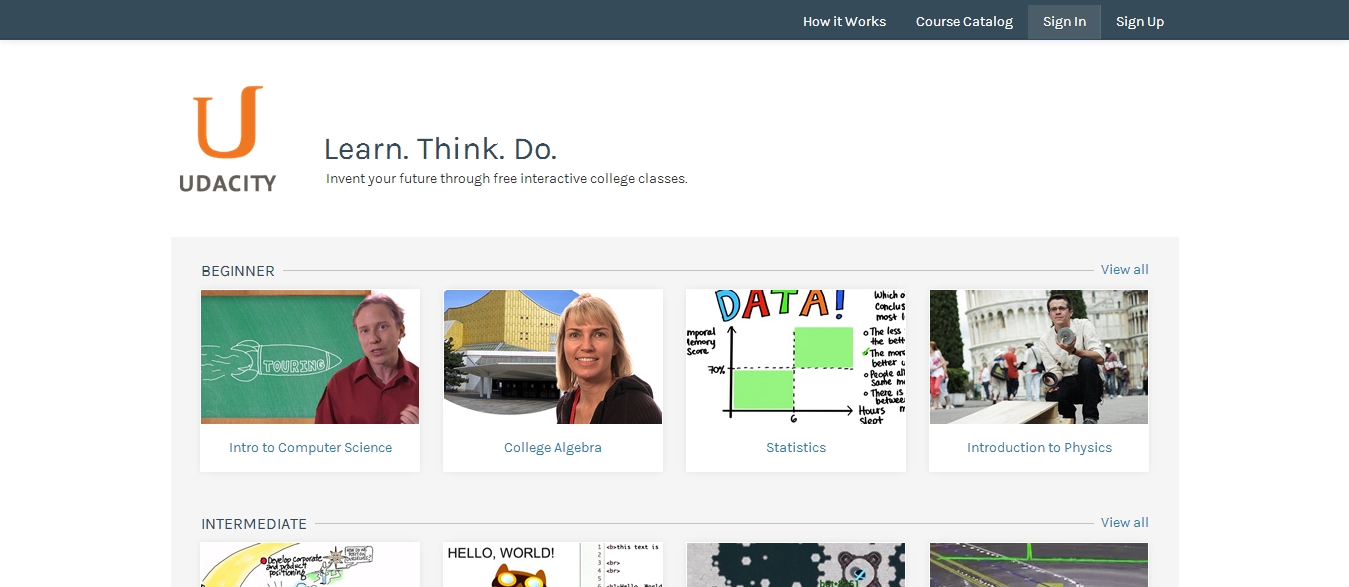1349x587 pixels.
Task: Open the Statistics DATA chart thumbnail
Action: pos(796,357)
